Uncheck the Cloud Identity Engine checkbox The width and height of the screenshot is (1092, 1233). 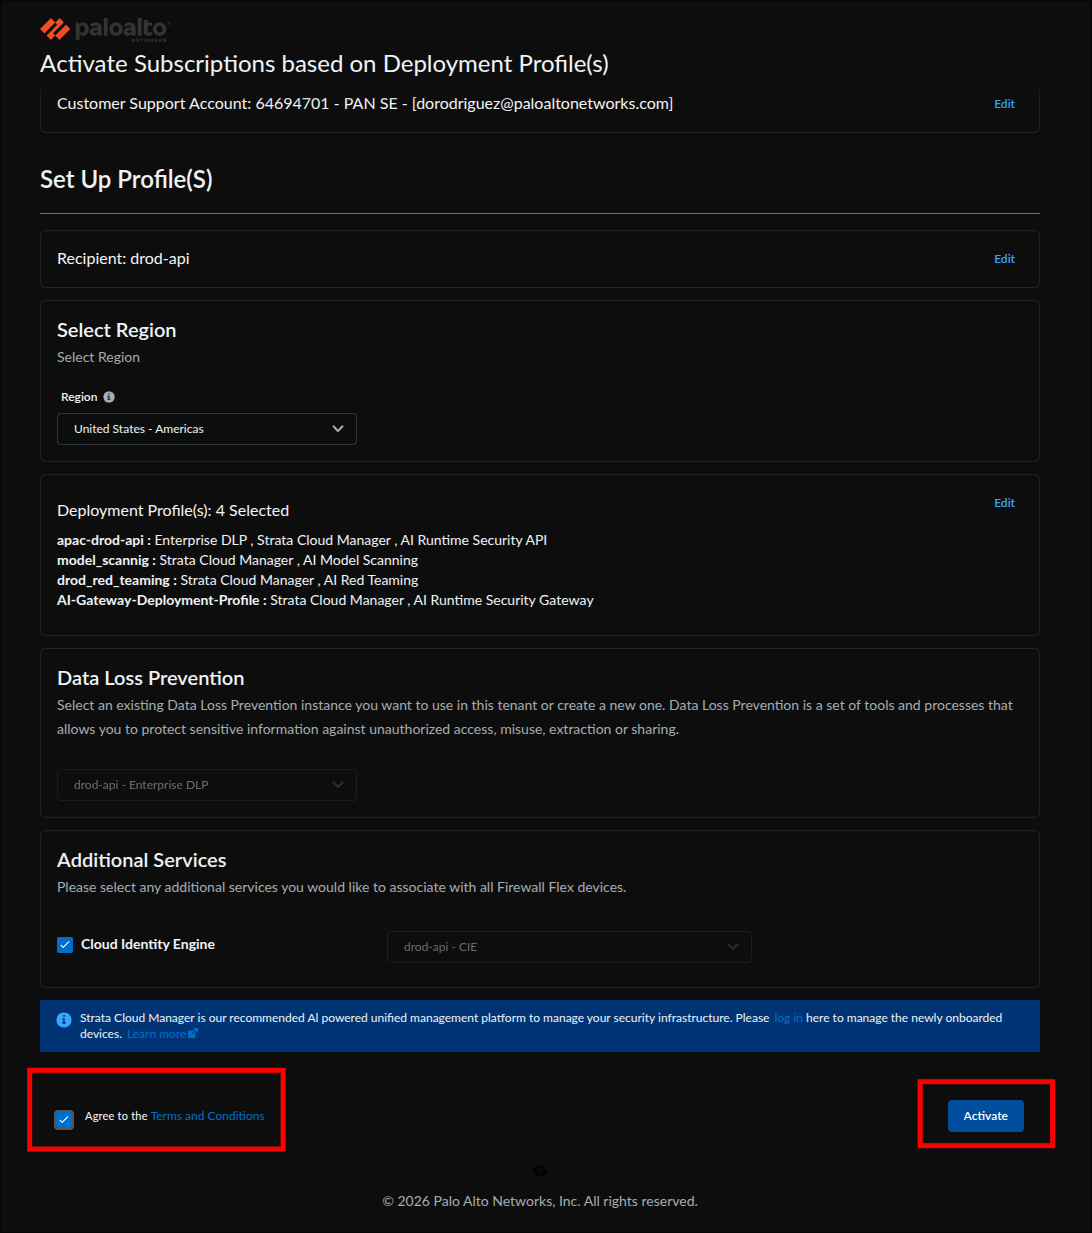click(x=65, y=945)
